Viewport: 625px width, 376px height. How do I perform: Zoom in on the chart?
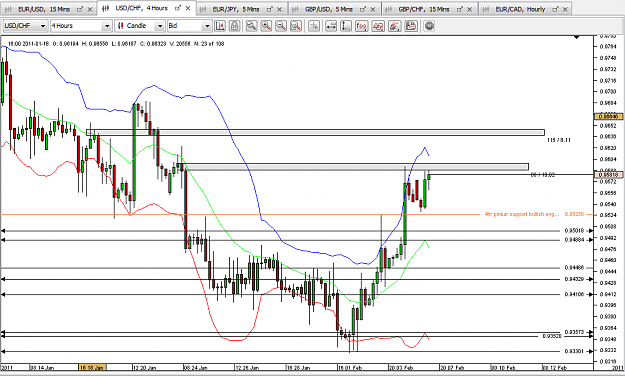point(266,26)
